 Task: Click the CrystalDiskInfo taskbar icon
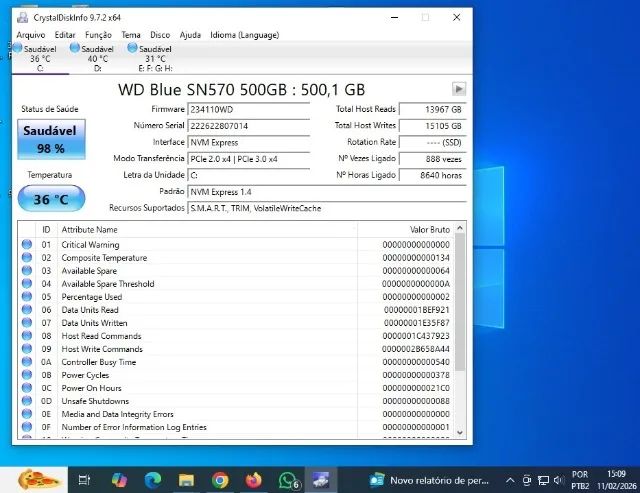(x=321, y=480)
